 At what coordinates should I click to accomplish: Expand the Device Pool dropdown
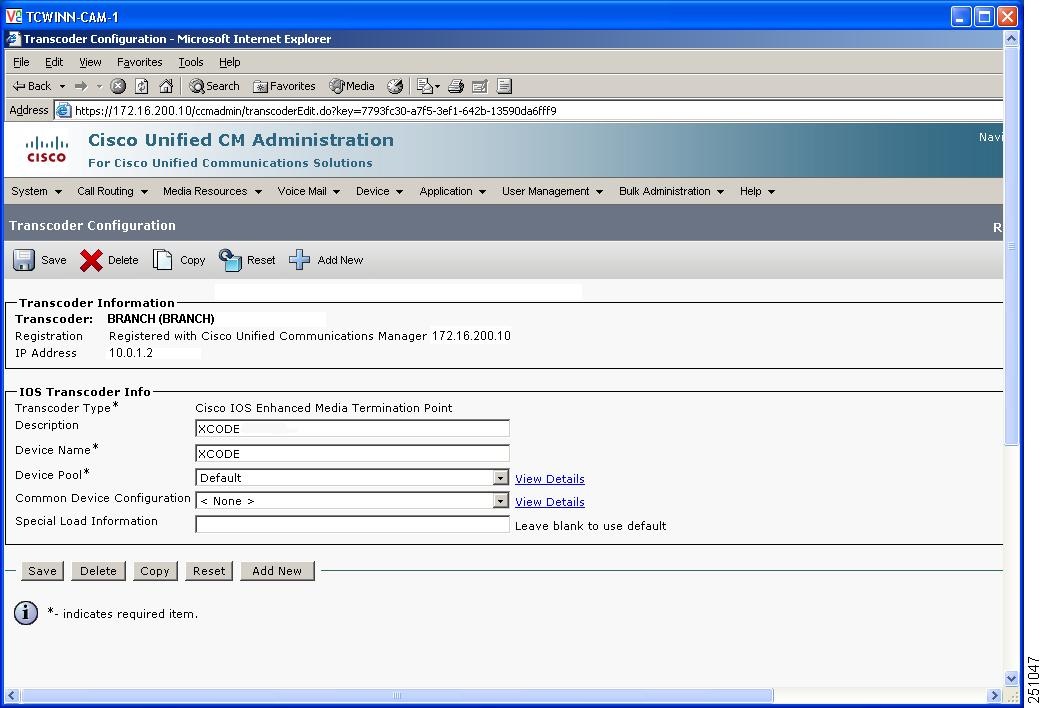pos(500,477)
